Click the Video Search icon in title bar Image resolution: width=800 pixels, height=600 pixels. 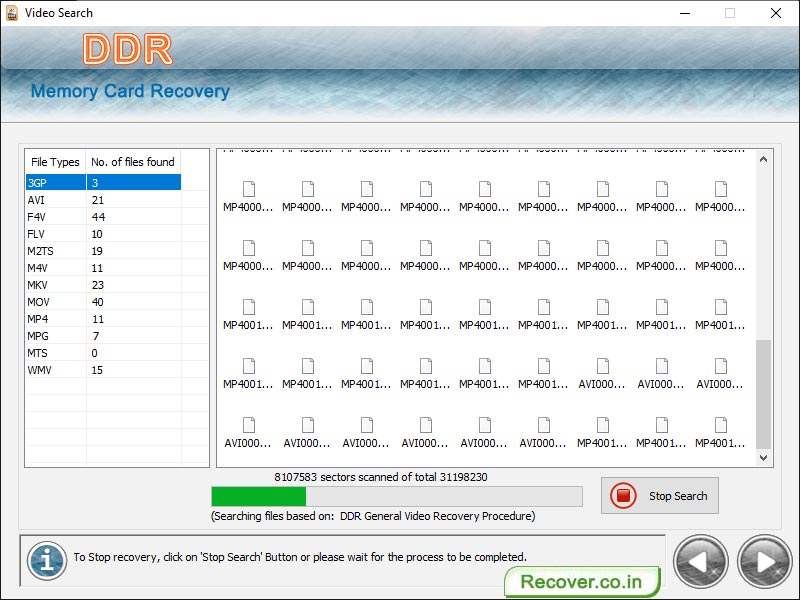coord(14,13)
